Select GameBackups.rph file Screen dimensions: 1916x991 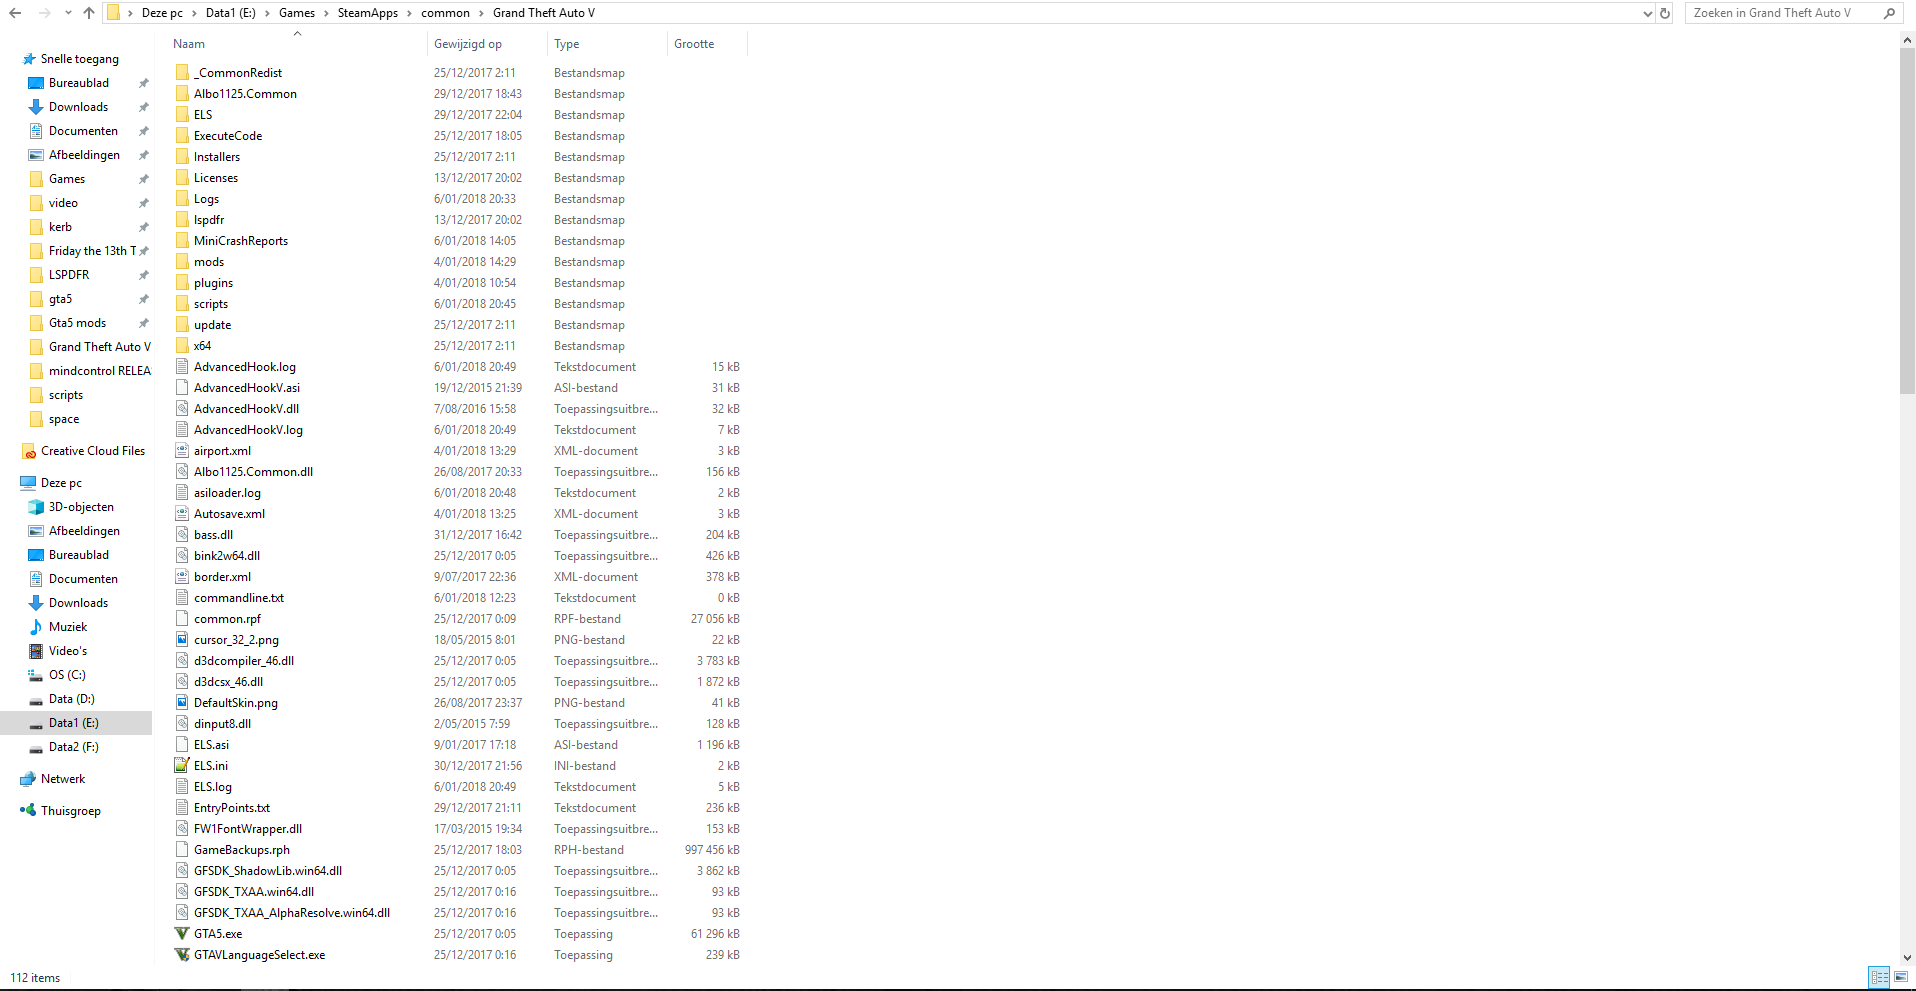(x=242, y=850)
